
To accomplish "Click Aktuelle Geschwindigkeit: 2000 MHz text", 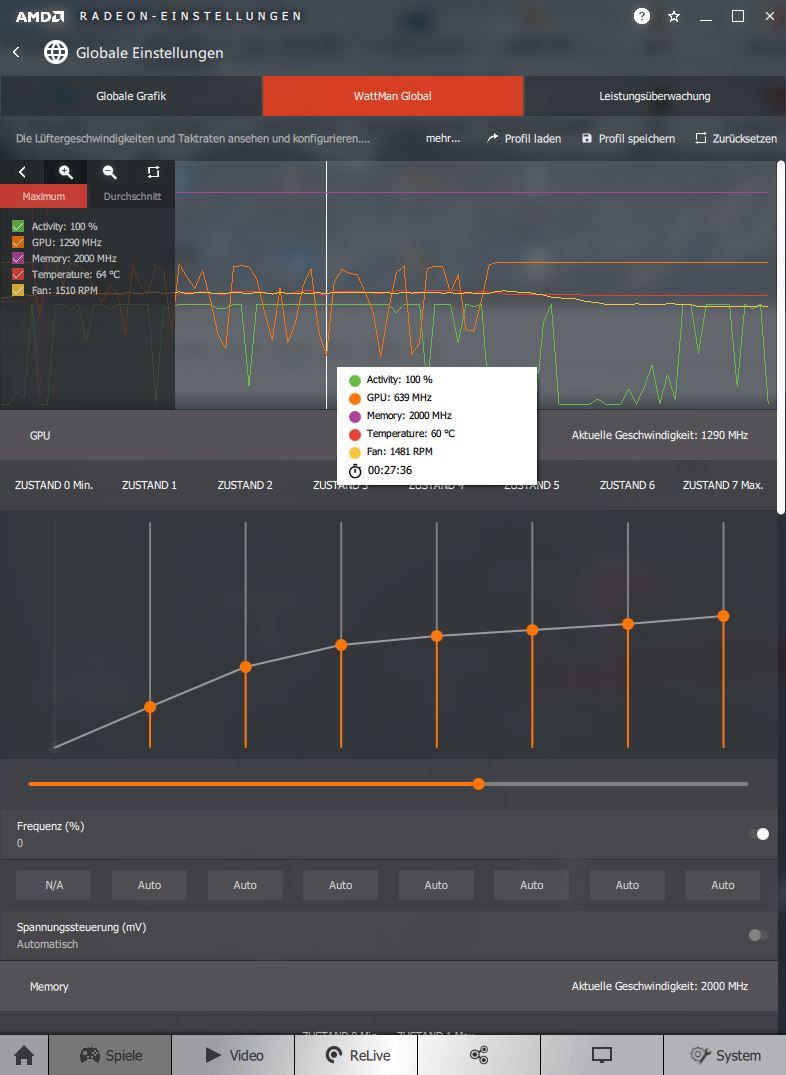I will point(660,986).
